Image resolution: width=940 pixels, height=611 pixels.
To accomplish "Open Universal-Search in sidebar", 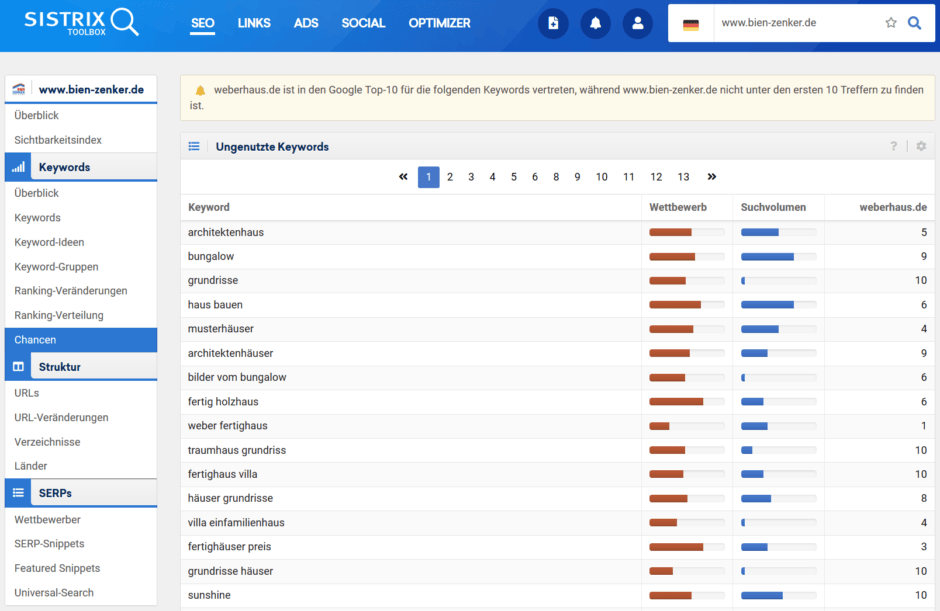I will coord(54,592).
